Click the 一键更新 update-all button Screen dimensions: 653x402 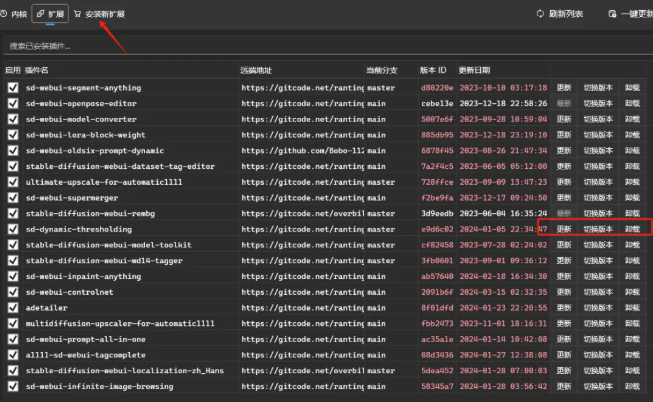point(631,14)
